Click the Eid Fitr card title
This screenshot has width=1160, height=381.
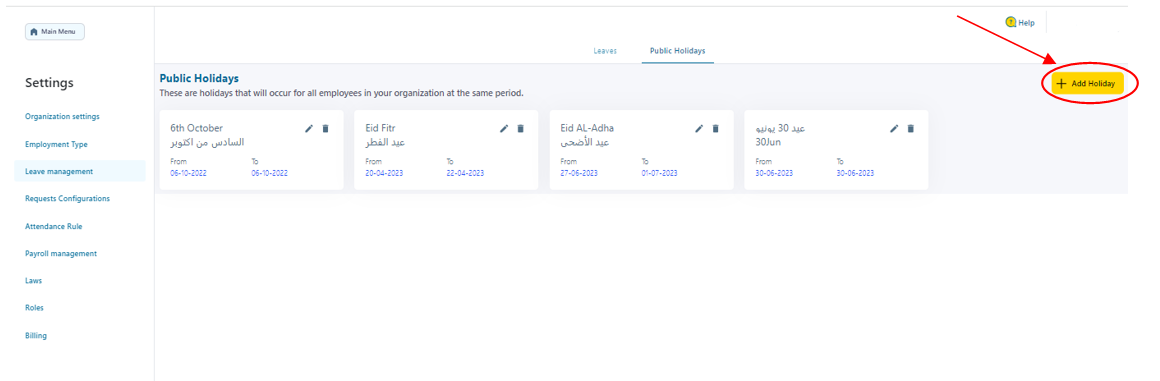tap(380, 128)
